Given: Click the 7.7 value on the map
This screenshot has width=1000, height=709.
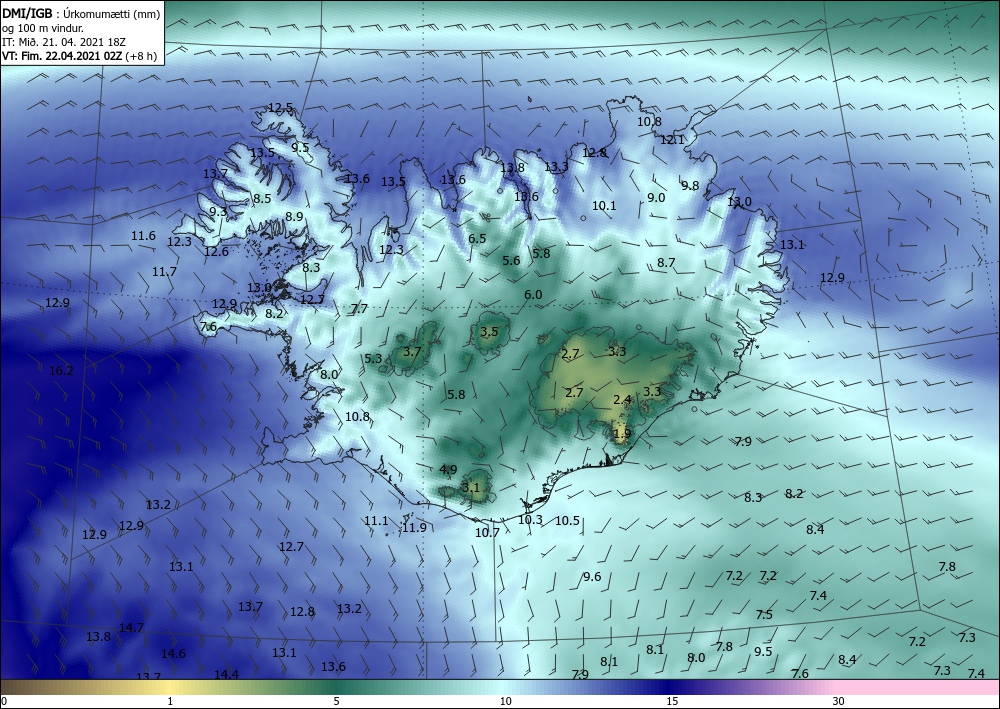Looking at the screenshot, I should coord(359,309).
